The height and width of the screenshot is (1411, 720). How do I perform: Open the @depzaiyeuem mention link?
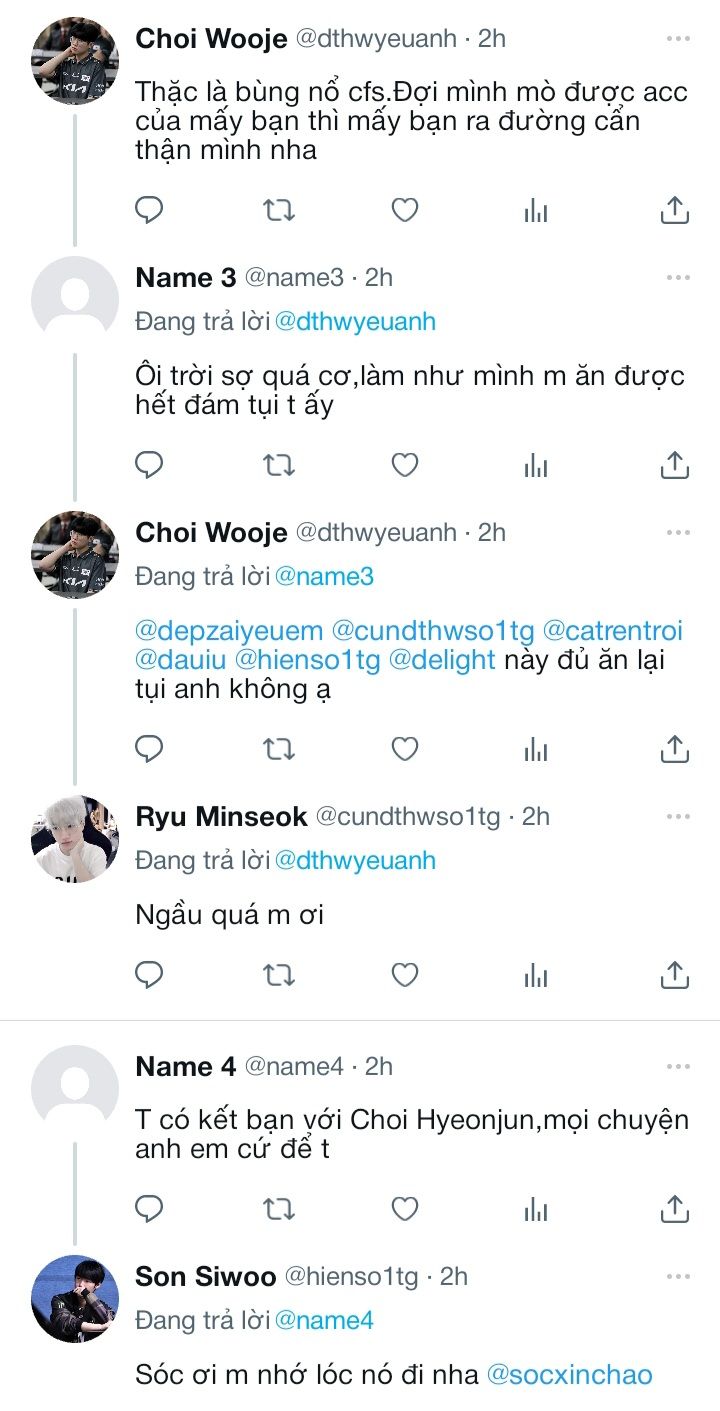pos(229,631)
